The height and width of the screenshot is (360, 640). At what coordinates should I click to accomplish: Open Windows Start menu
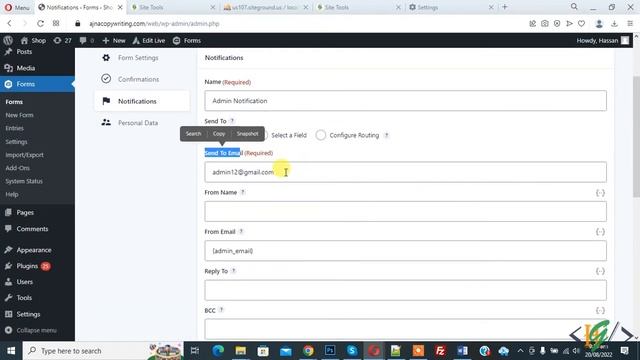click(11, 351)
